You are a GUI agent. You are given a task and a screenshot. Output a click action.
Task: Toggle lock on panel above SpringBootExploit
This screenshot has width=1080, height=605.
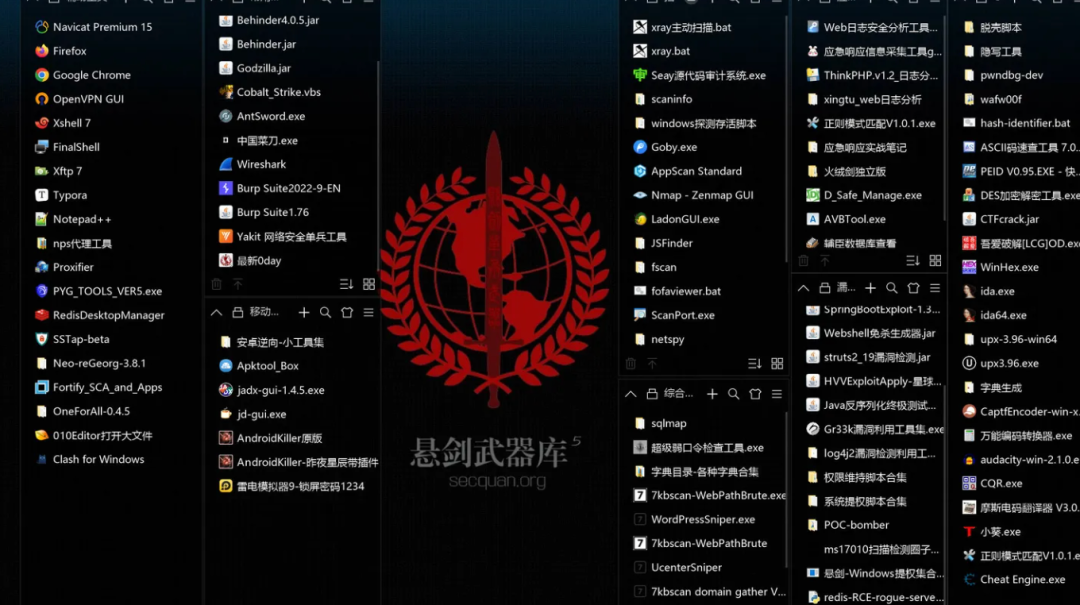(x=824, y=288)
